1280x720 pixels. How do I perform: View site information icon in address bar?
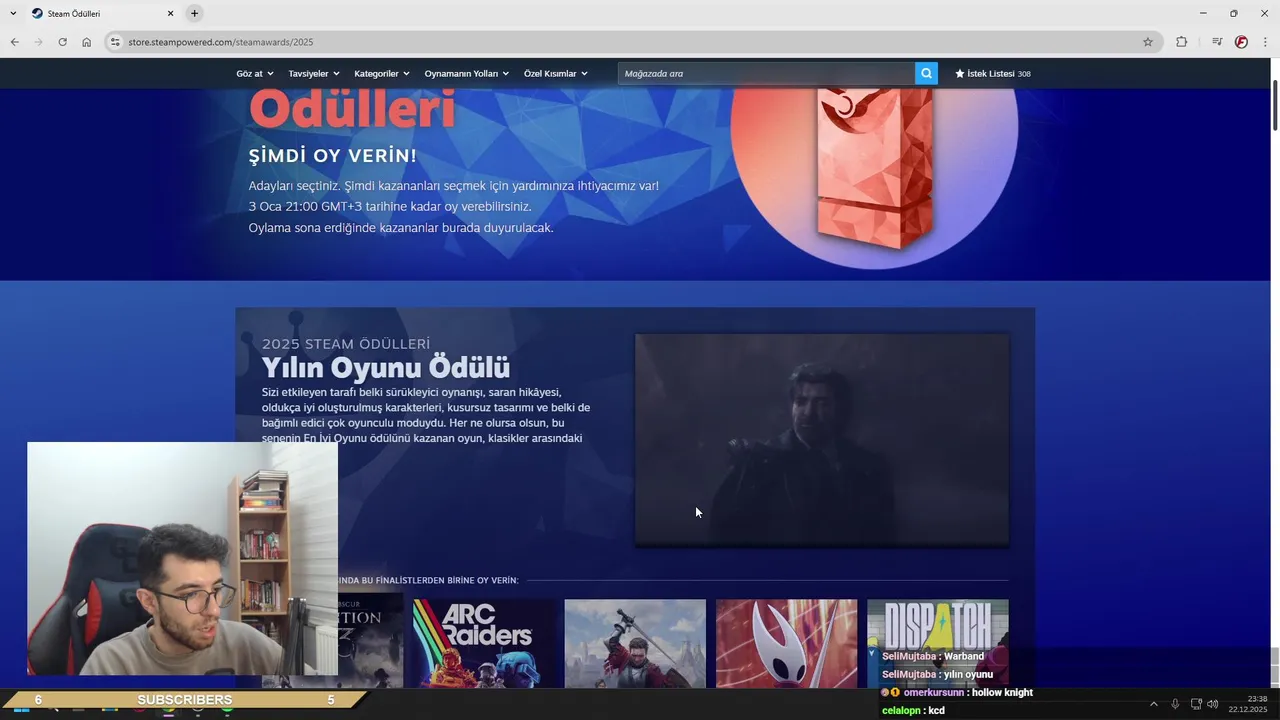115,42
